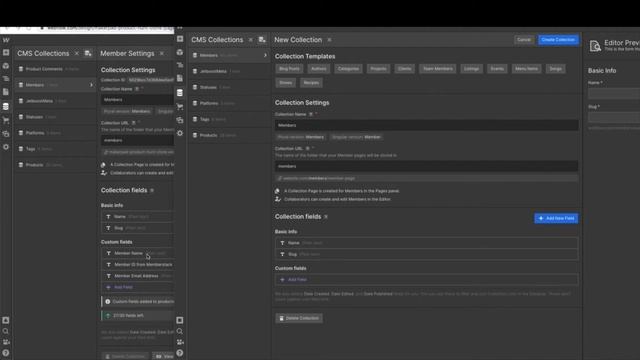Open Navigator icon in right window sidebar

click(180, 65)
